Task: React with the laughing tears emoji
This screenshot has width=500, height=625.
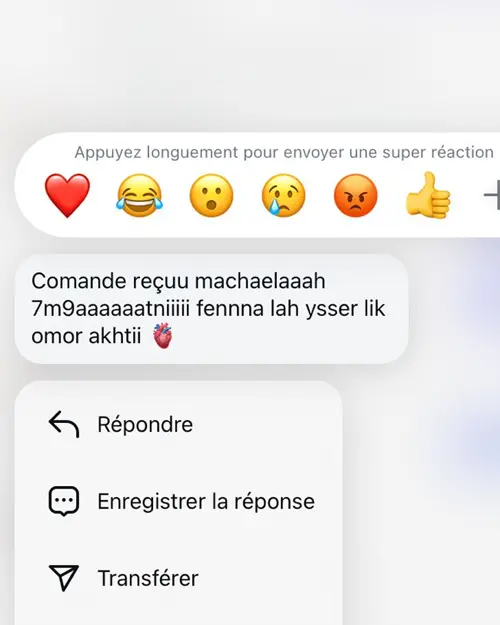Action: pos(140,195)
